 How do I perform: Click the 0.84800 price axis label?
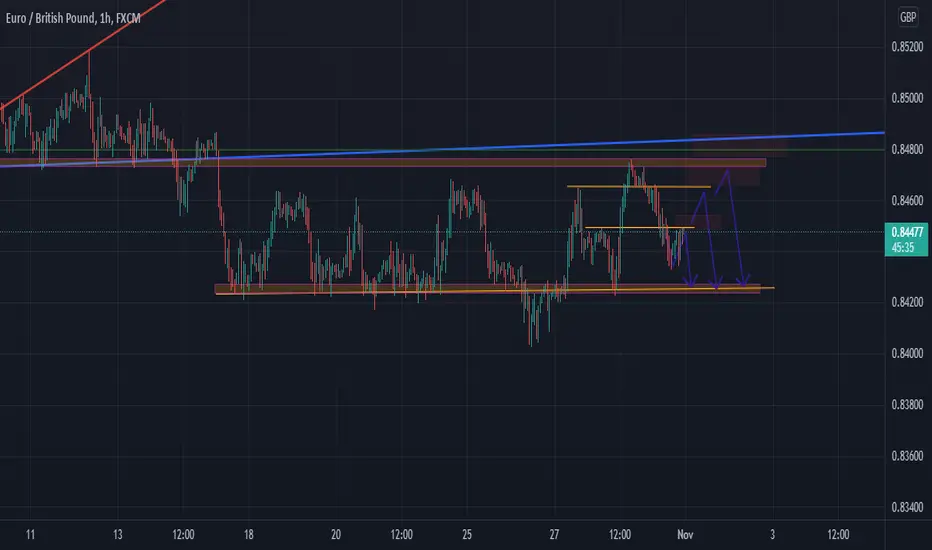(908, 149)
